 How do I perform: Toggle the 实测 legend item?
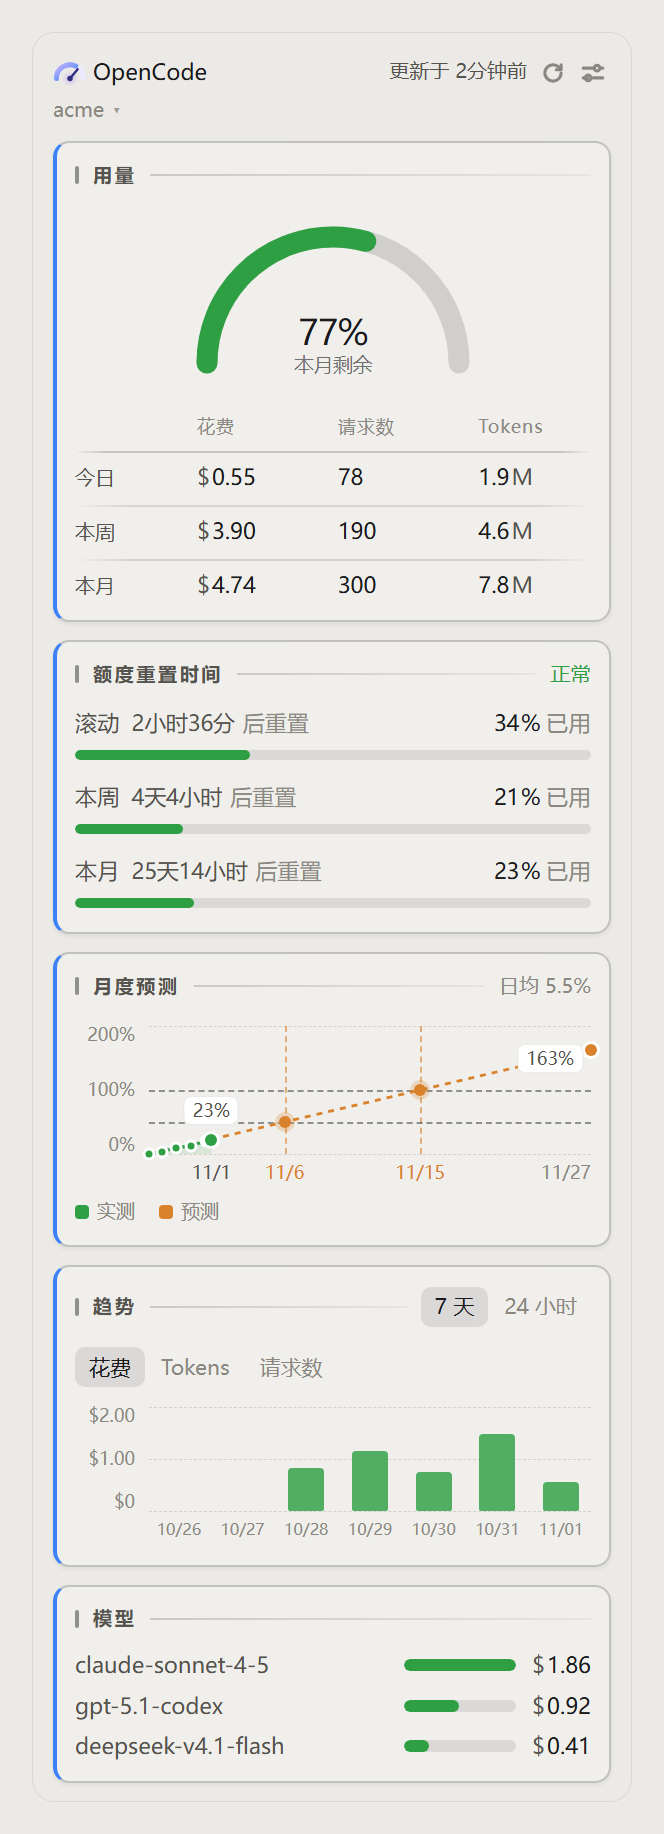click(105, 1212)
